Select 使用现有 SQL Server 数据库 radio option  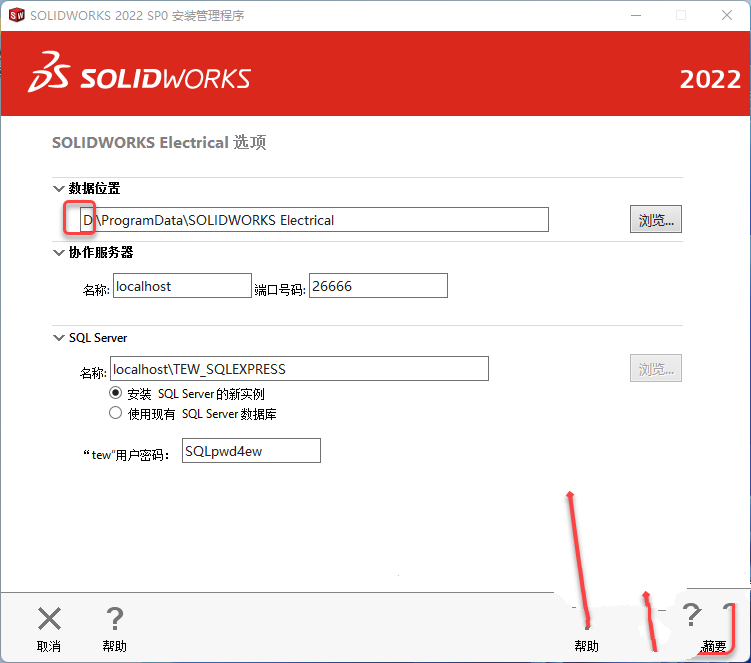tap(115, 413)
